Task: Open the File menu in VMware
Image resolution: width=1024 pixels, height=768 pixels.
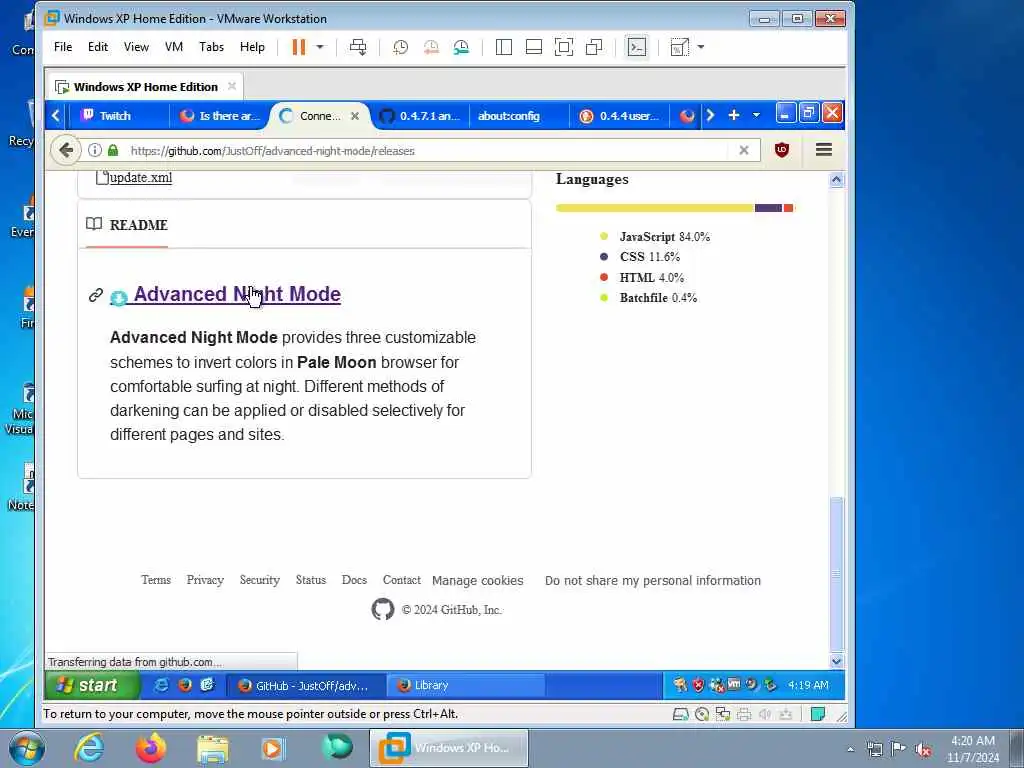Action: click(63, 47)
